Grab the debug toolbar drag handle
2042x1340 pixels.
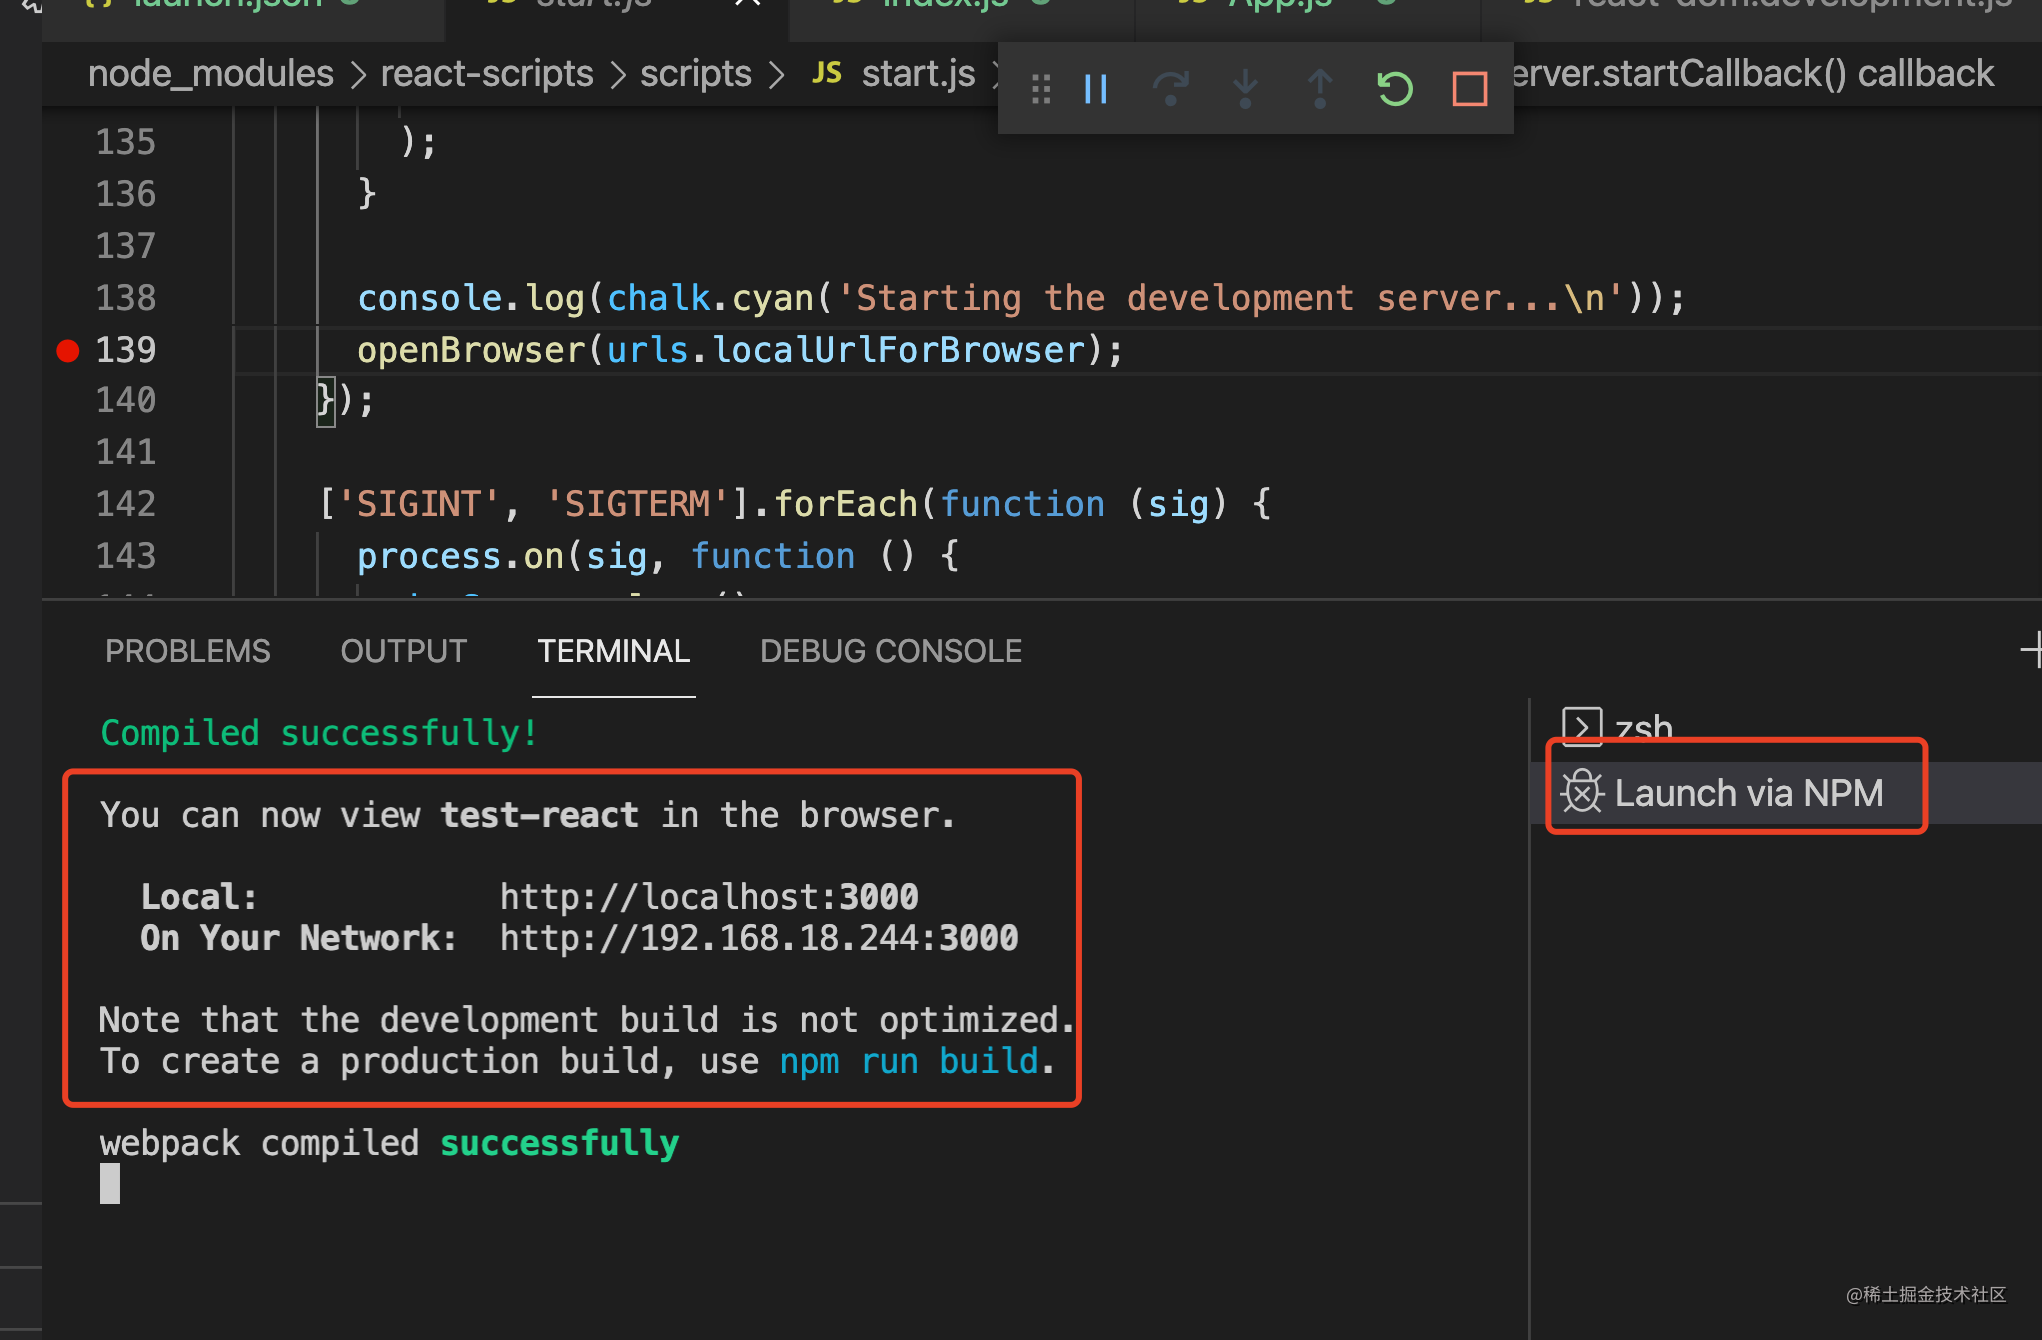[1041, 90]
